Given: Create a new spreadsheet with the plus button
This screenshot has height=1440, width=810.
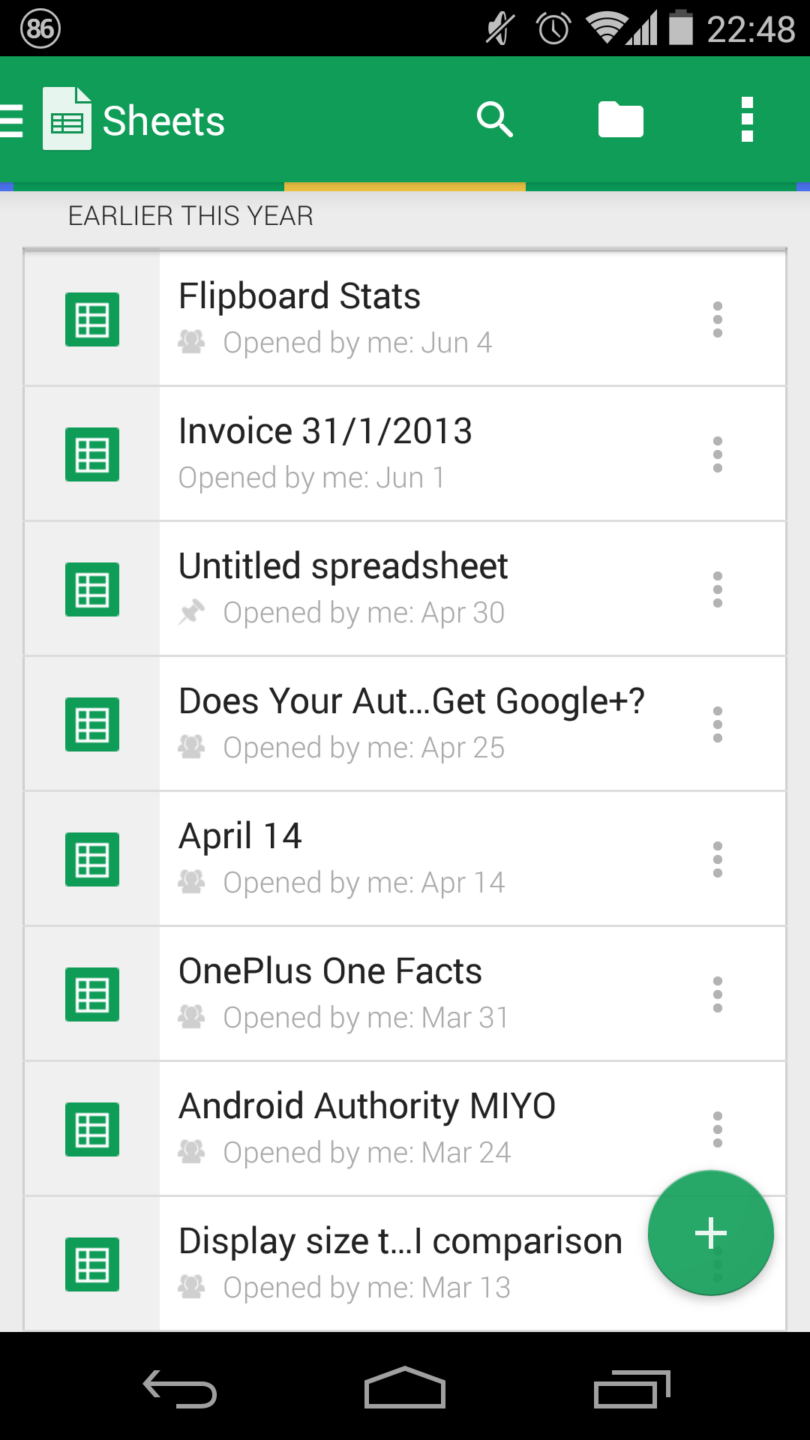Looking at the screenshot, I should click(x=710, y=1233).
